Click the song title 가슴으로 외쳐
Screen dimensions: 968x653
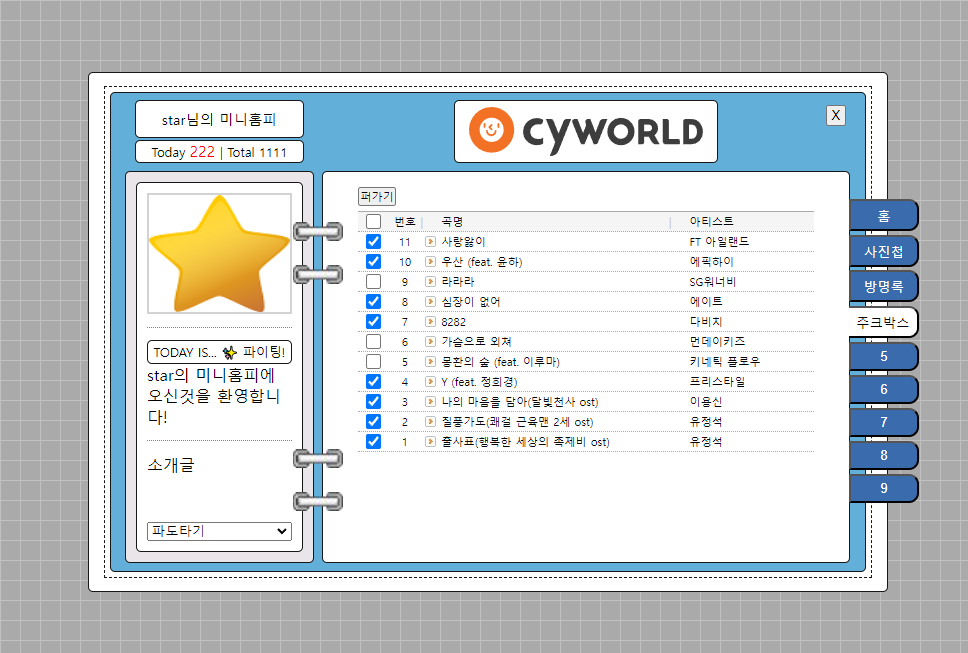pos(476,341)
